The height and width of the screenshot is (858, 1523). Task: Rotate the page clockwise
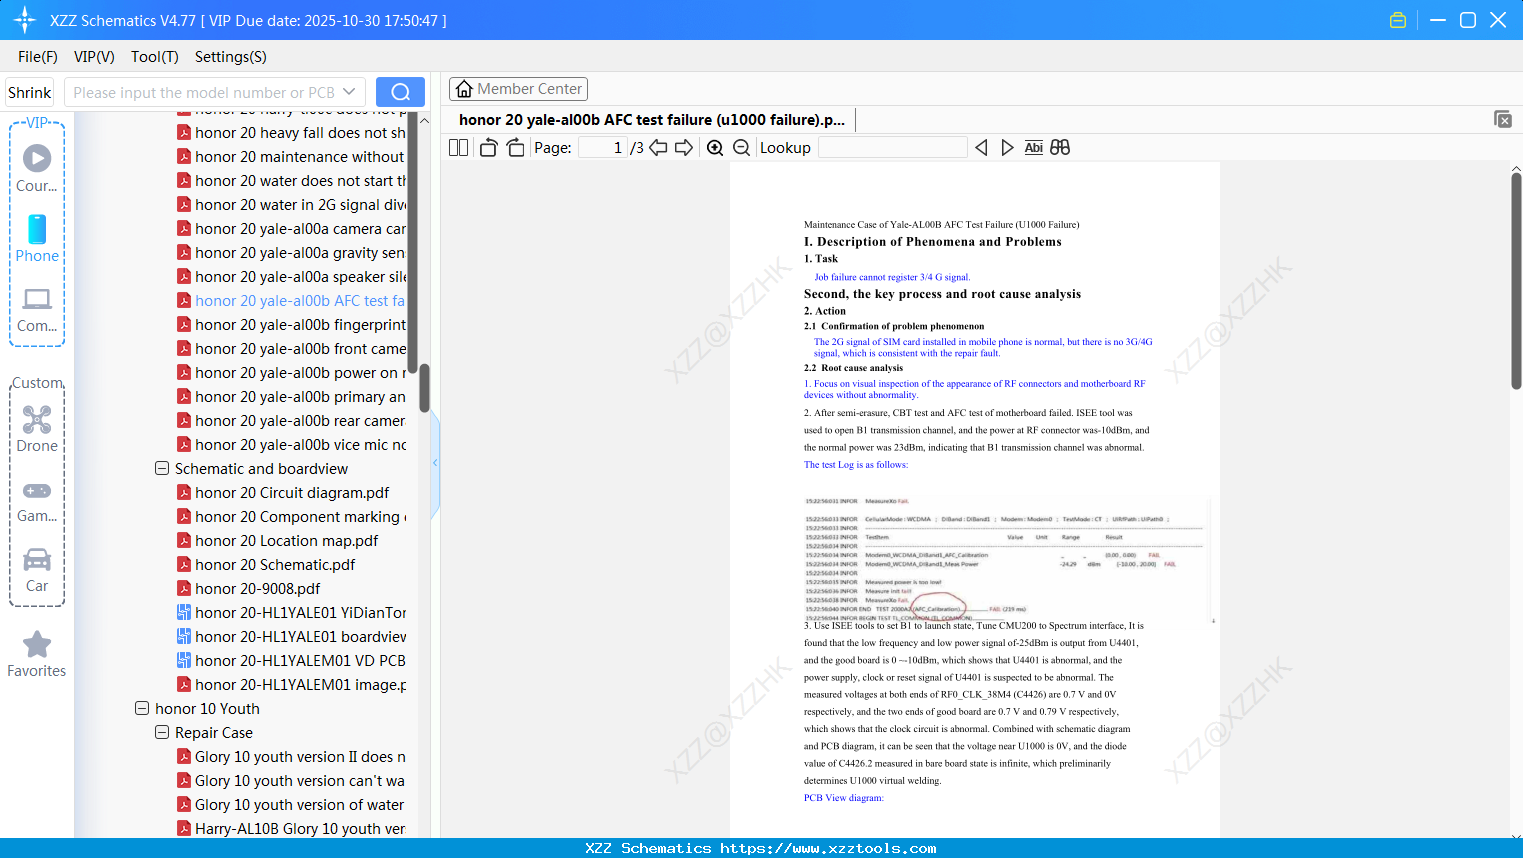pyautogui.click(x=515, y=148)
